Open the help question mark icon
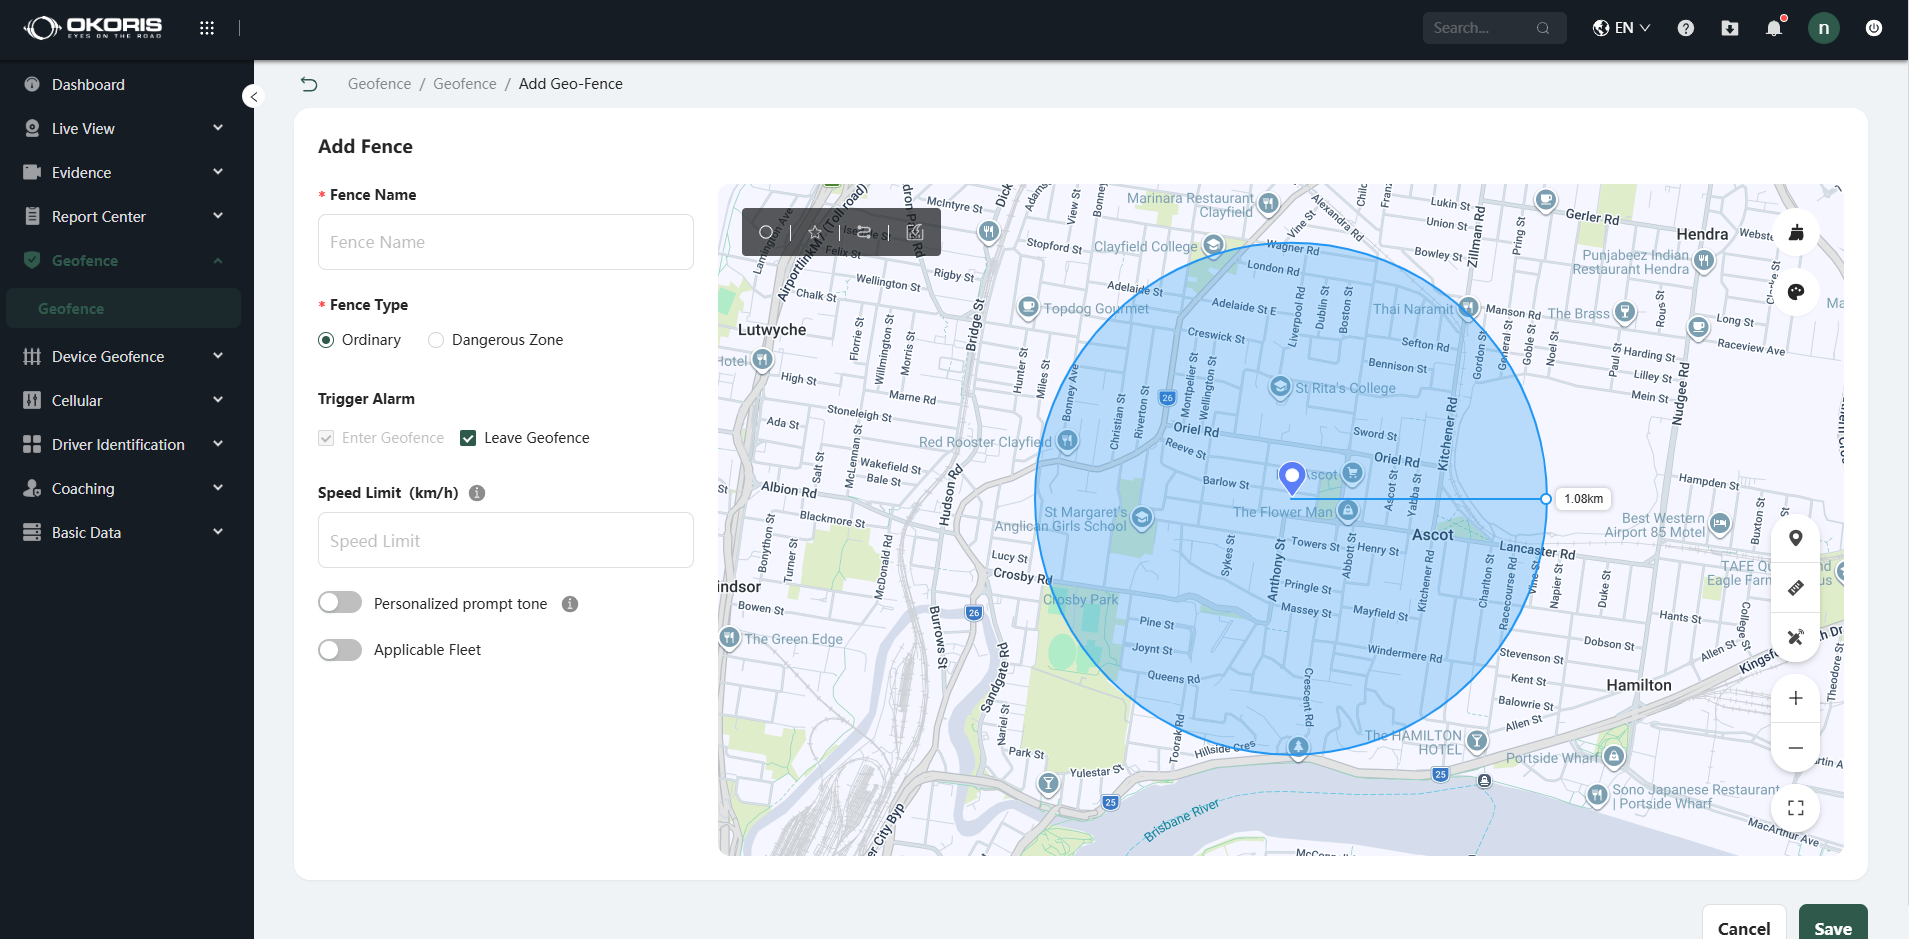The image size is (1909, 939). pyautogui.click(x=1686, y=28)
